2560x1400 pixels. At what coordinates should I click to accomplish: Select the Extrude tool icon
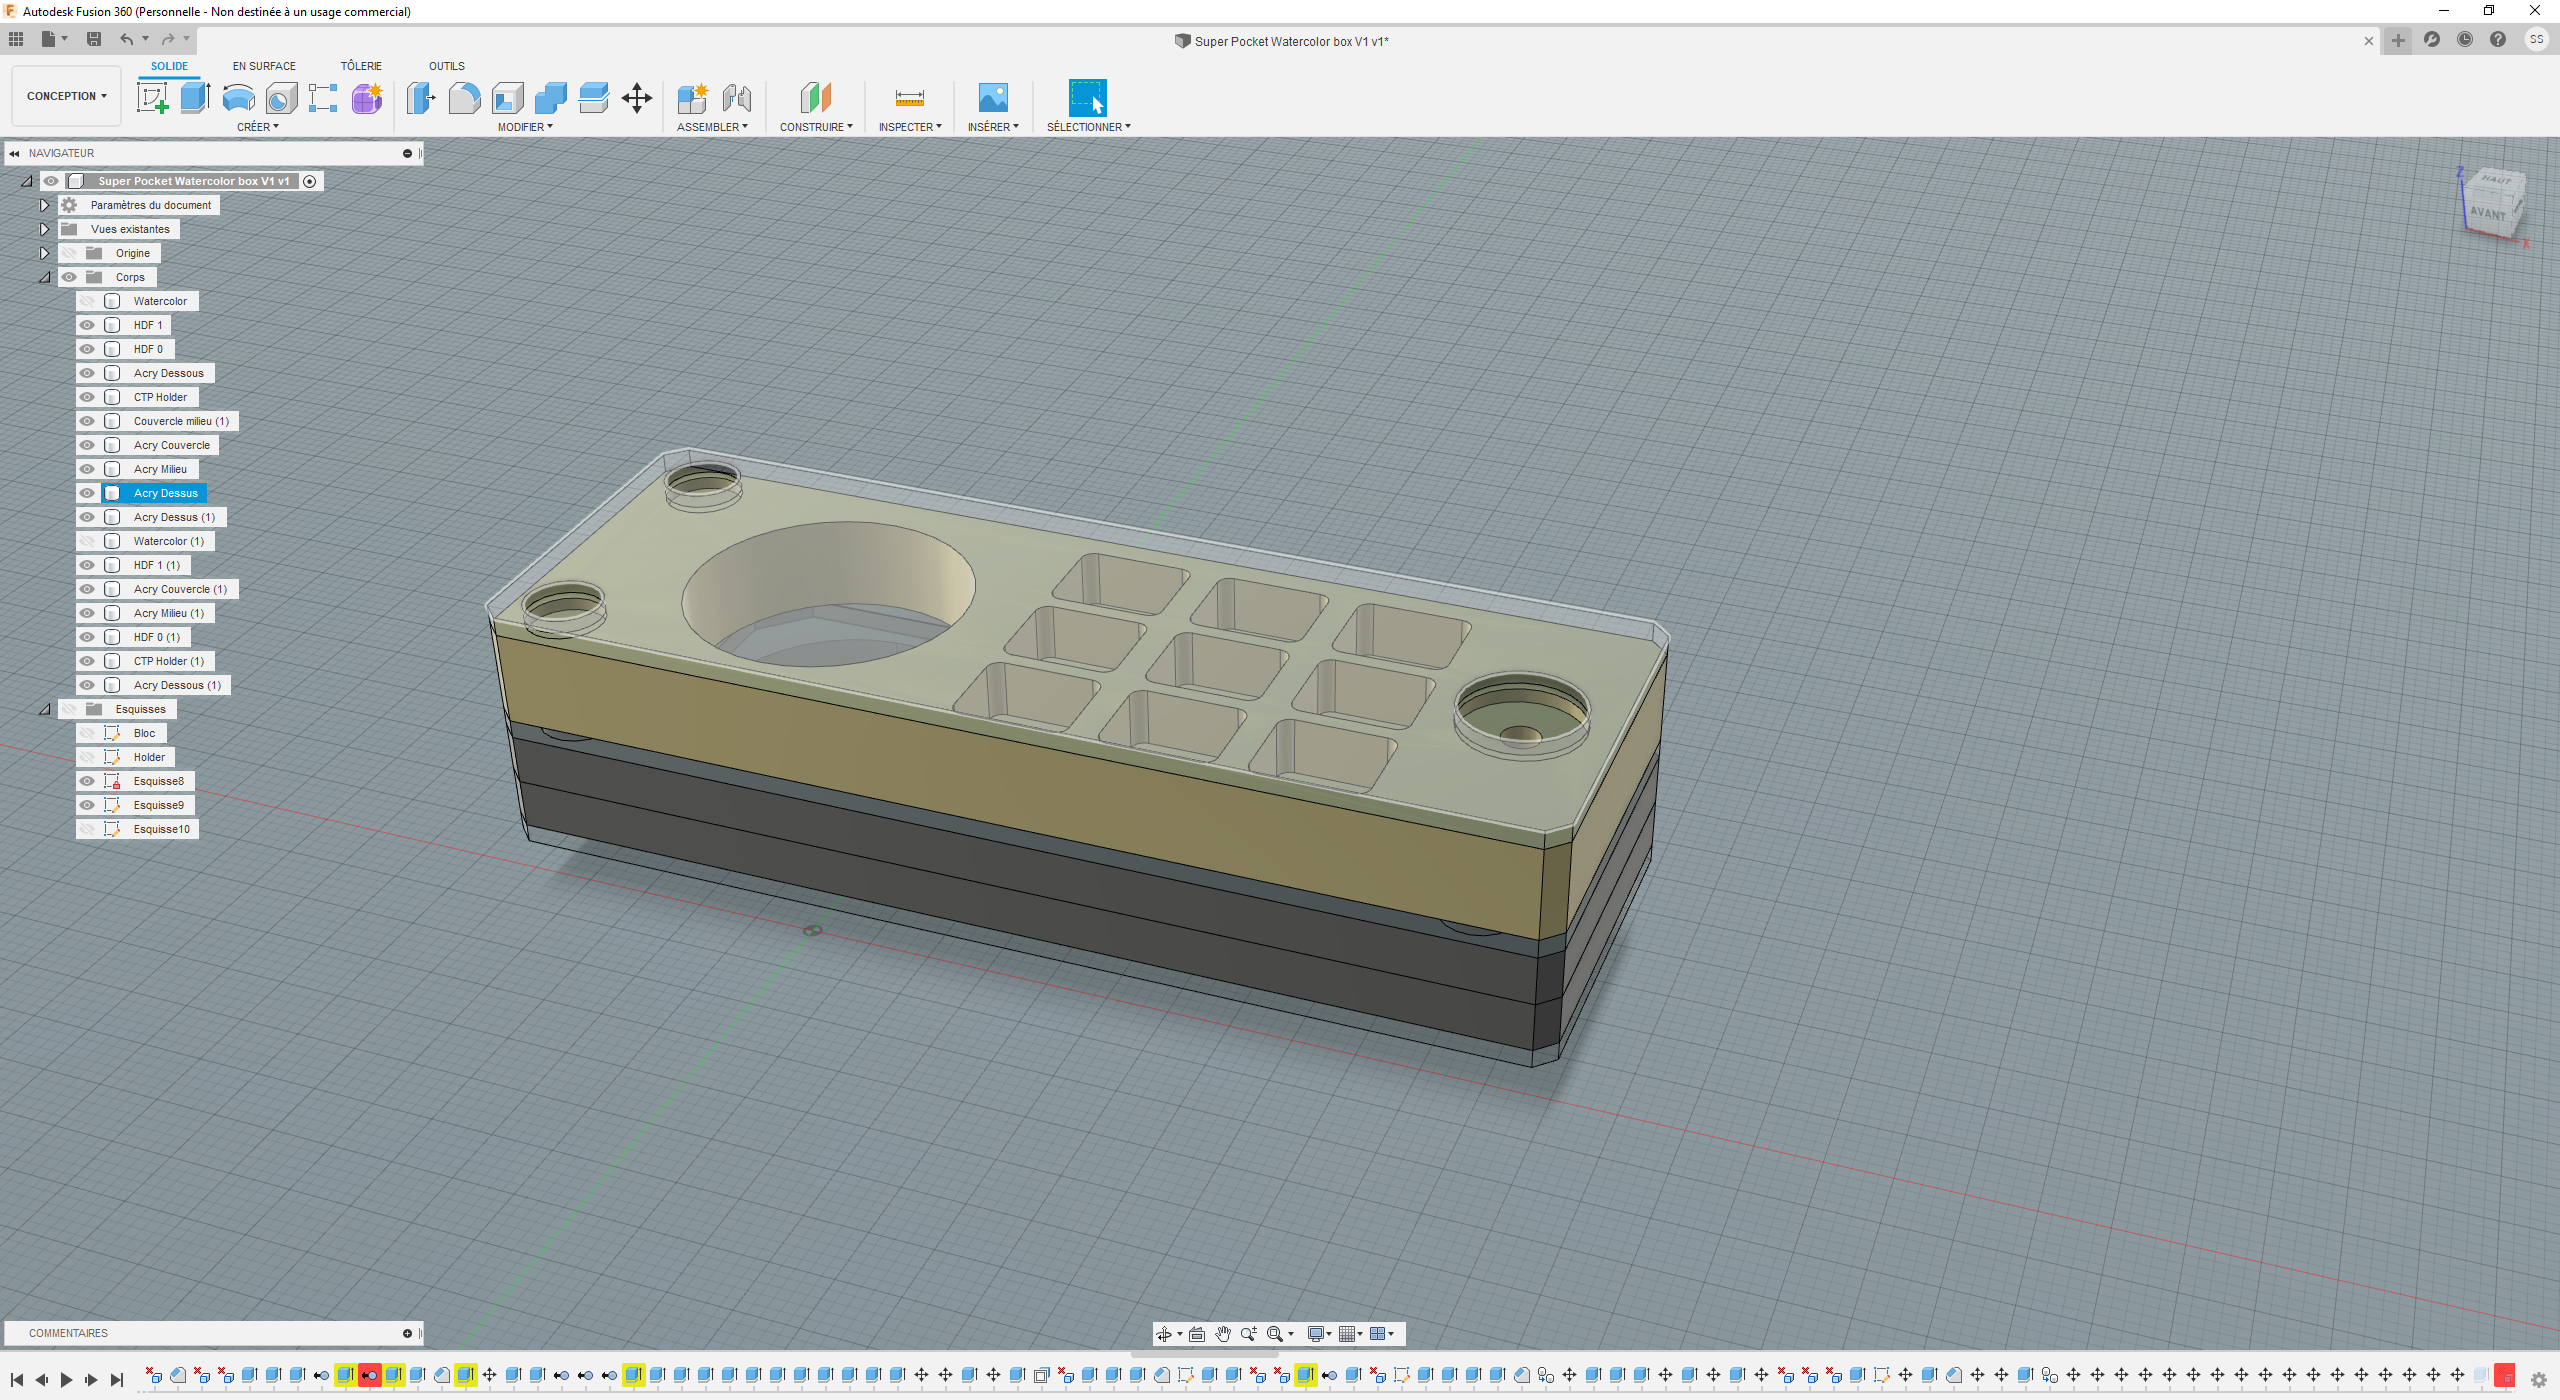click(195, 98)
